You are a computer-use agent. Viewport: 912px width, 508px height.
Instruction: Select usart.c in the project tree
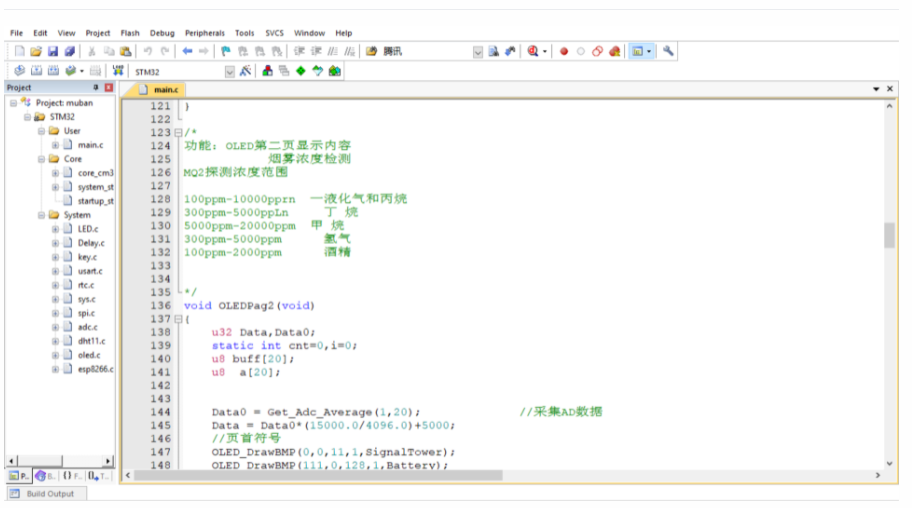90,271
